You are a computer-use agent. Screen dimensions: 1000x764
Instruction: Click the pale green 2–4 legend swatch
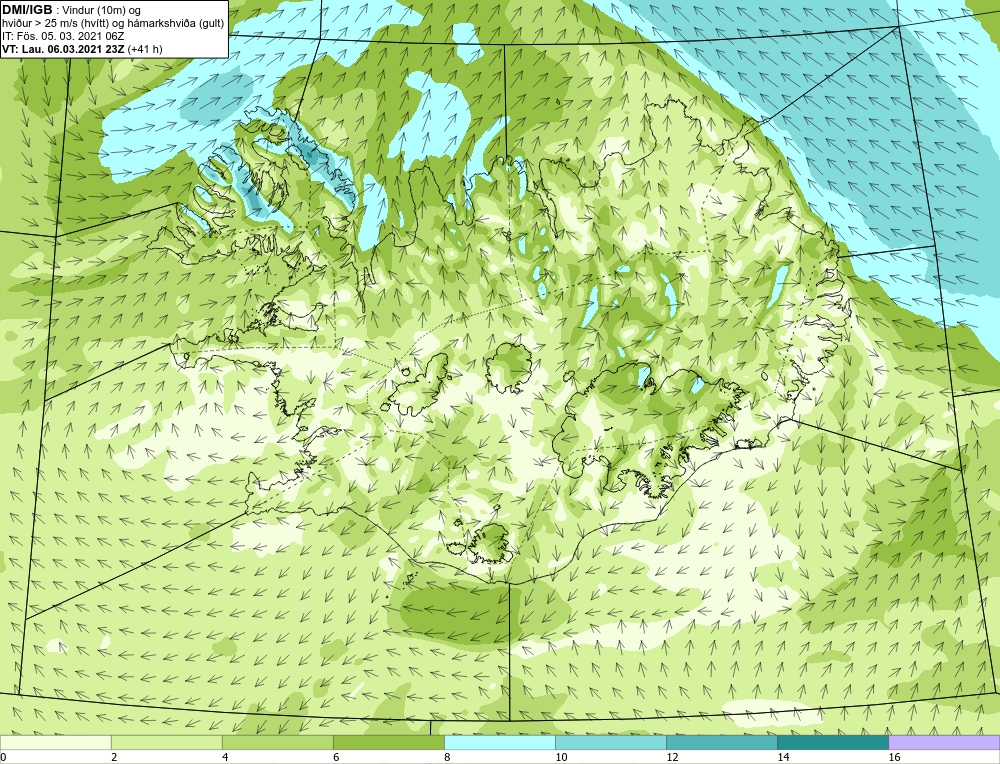click(166, 742)
